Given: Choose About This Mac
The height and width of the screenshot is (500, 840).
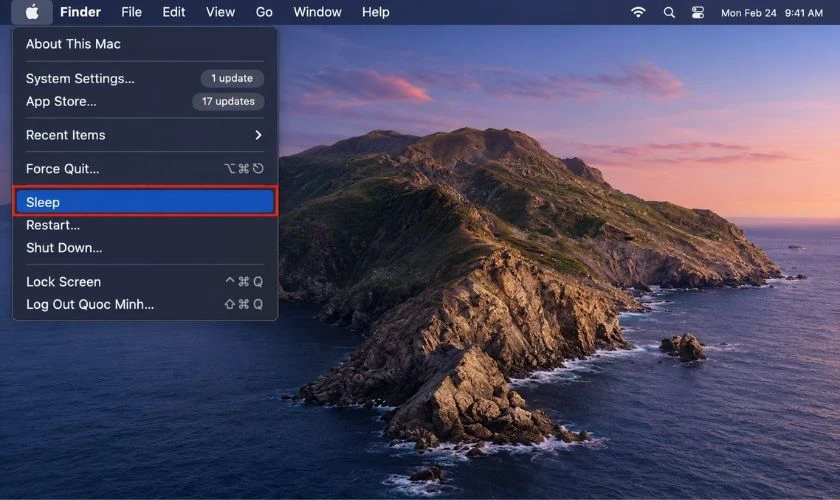Looking at the screenshot, I should click(145, 44).
